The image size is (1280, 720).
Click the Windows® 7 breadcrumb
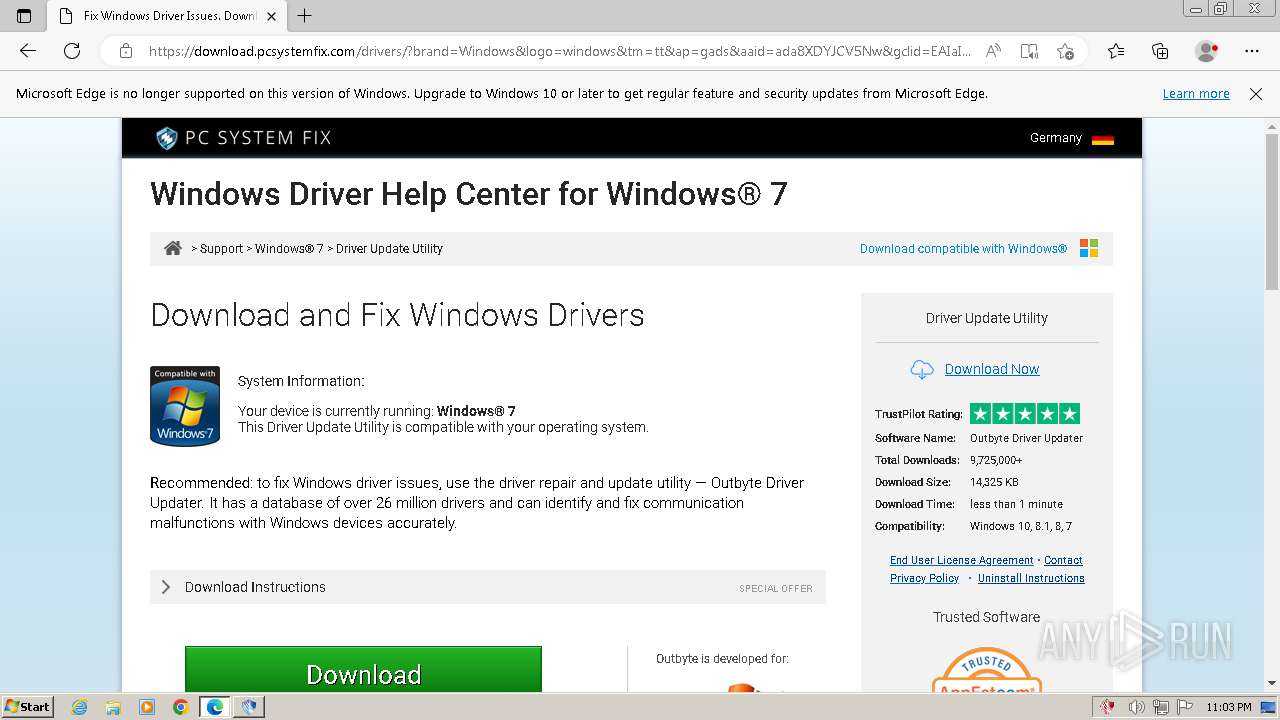pyautogui.click(x=289, y=249)
